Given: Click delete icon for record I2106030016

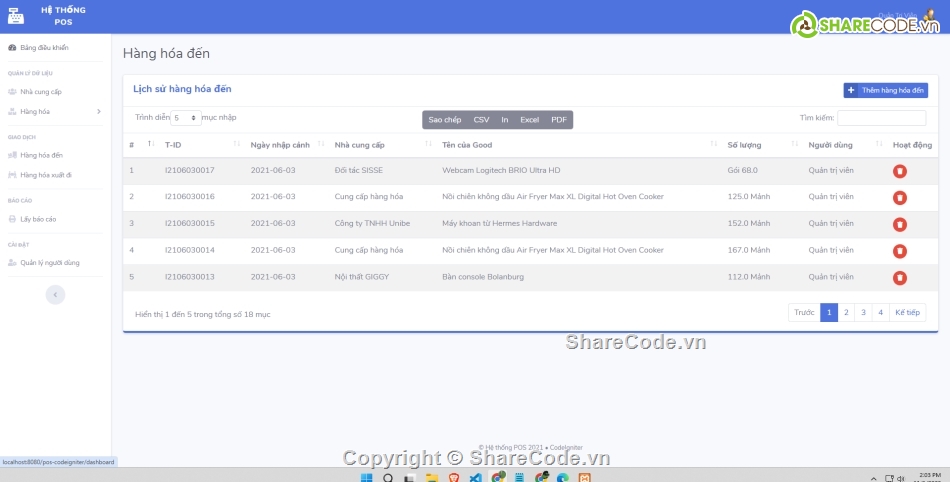Looking at the screenshot, I should [899, 197].
